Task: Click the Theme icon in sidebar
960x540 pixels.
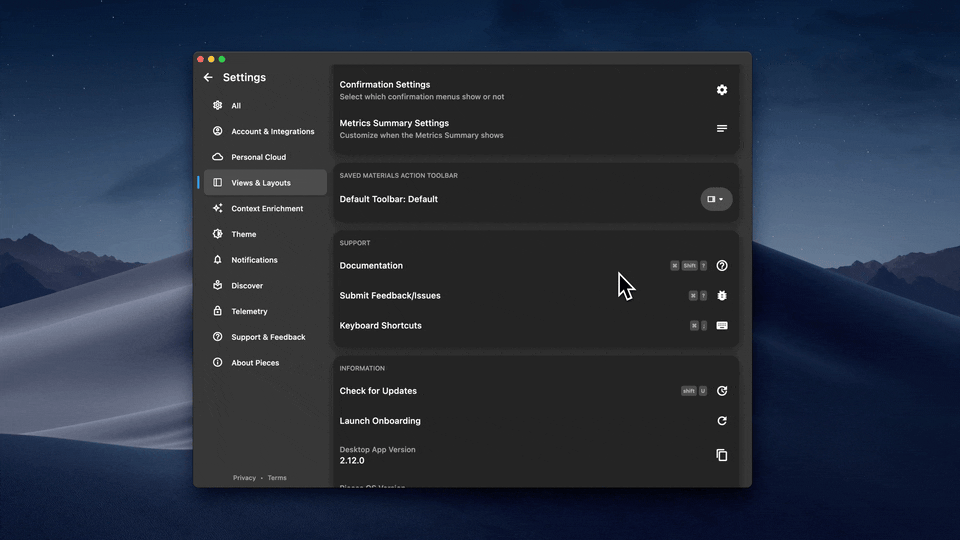Action: pos(217,234)
